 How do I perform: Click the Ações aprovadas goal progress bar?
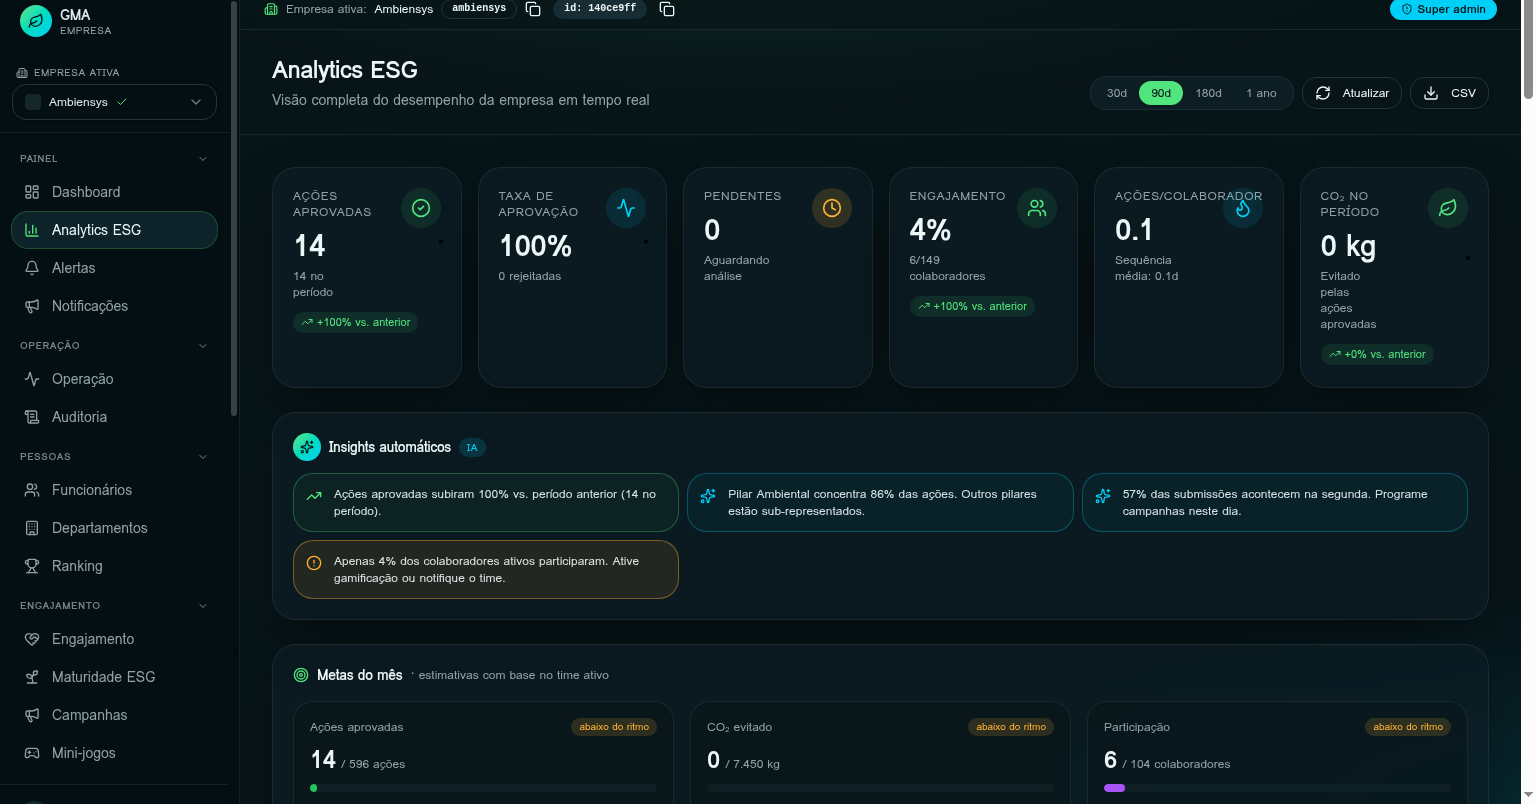click(x=483, y=788)
